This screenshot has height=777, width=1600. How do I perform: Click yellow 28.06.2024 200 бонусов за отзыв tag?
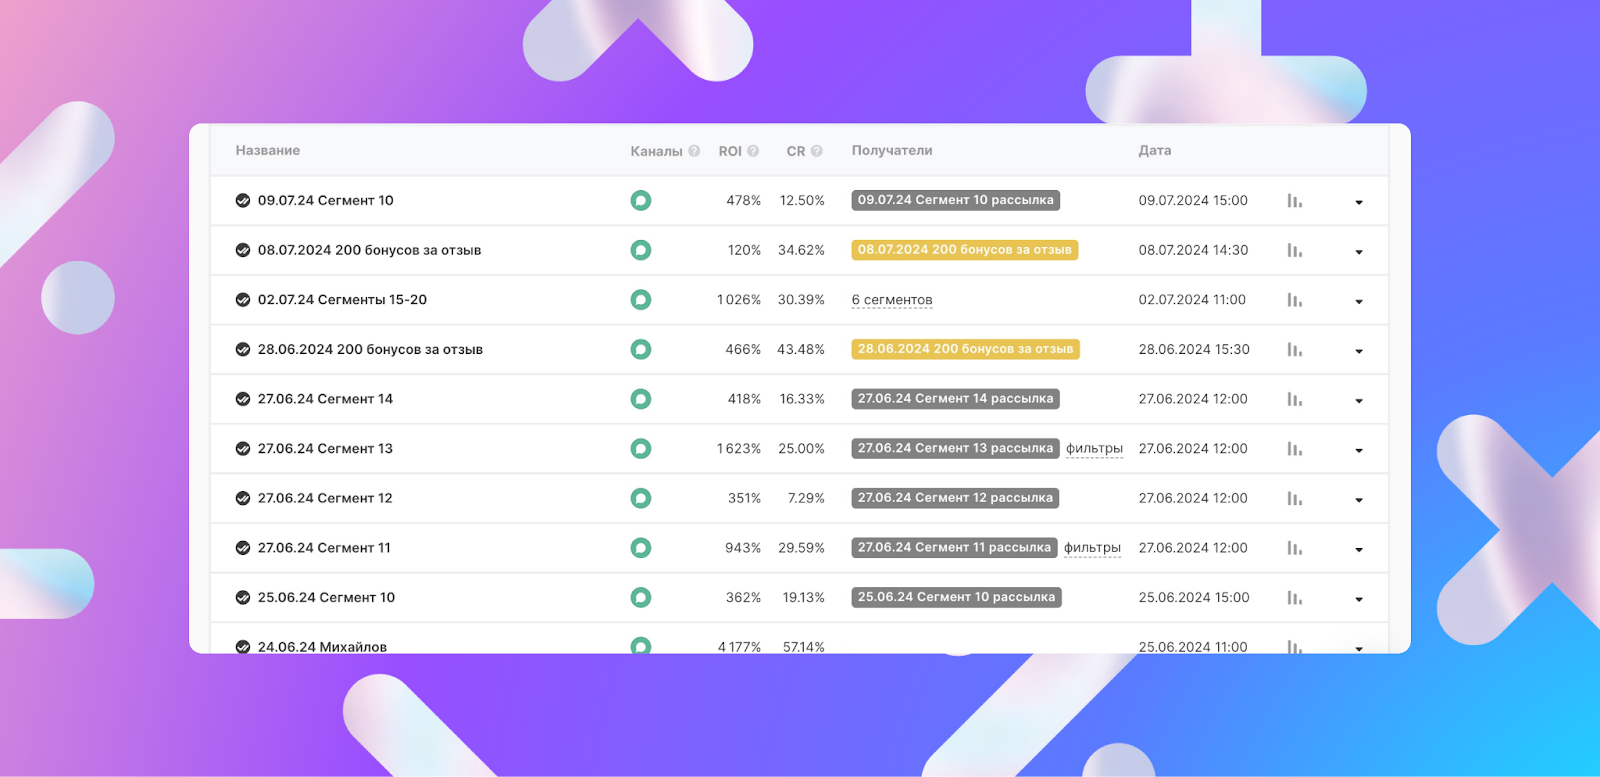[965, 349]
